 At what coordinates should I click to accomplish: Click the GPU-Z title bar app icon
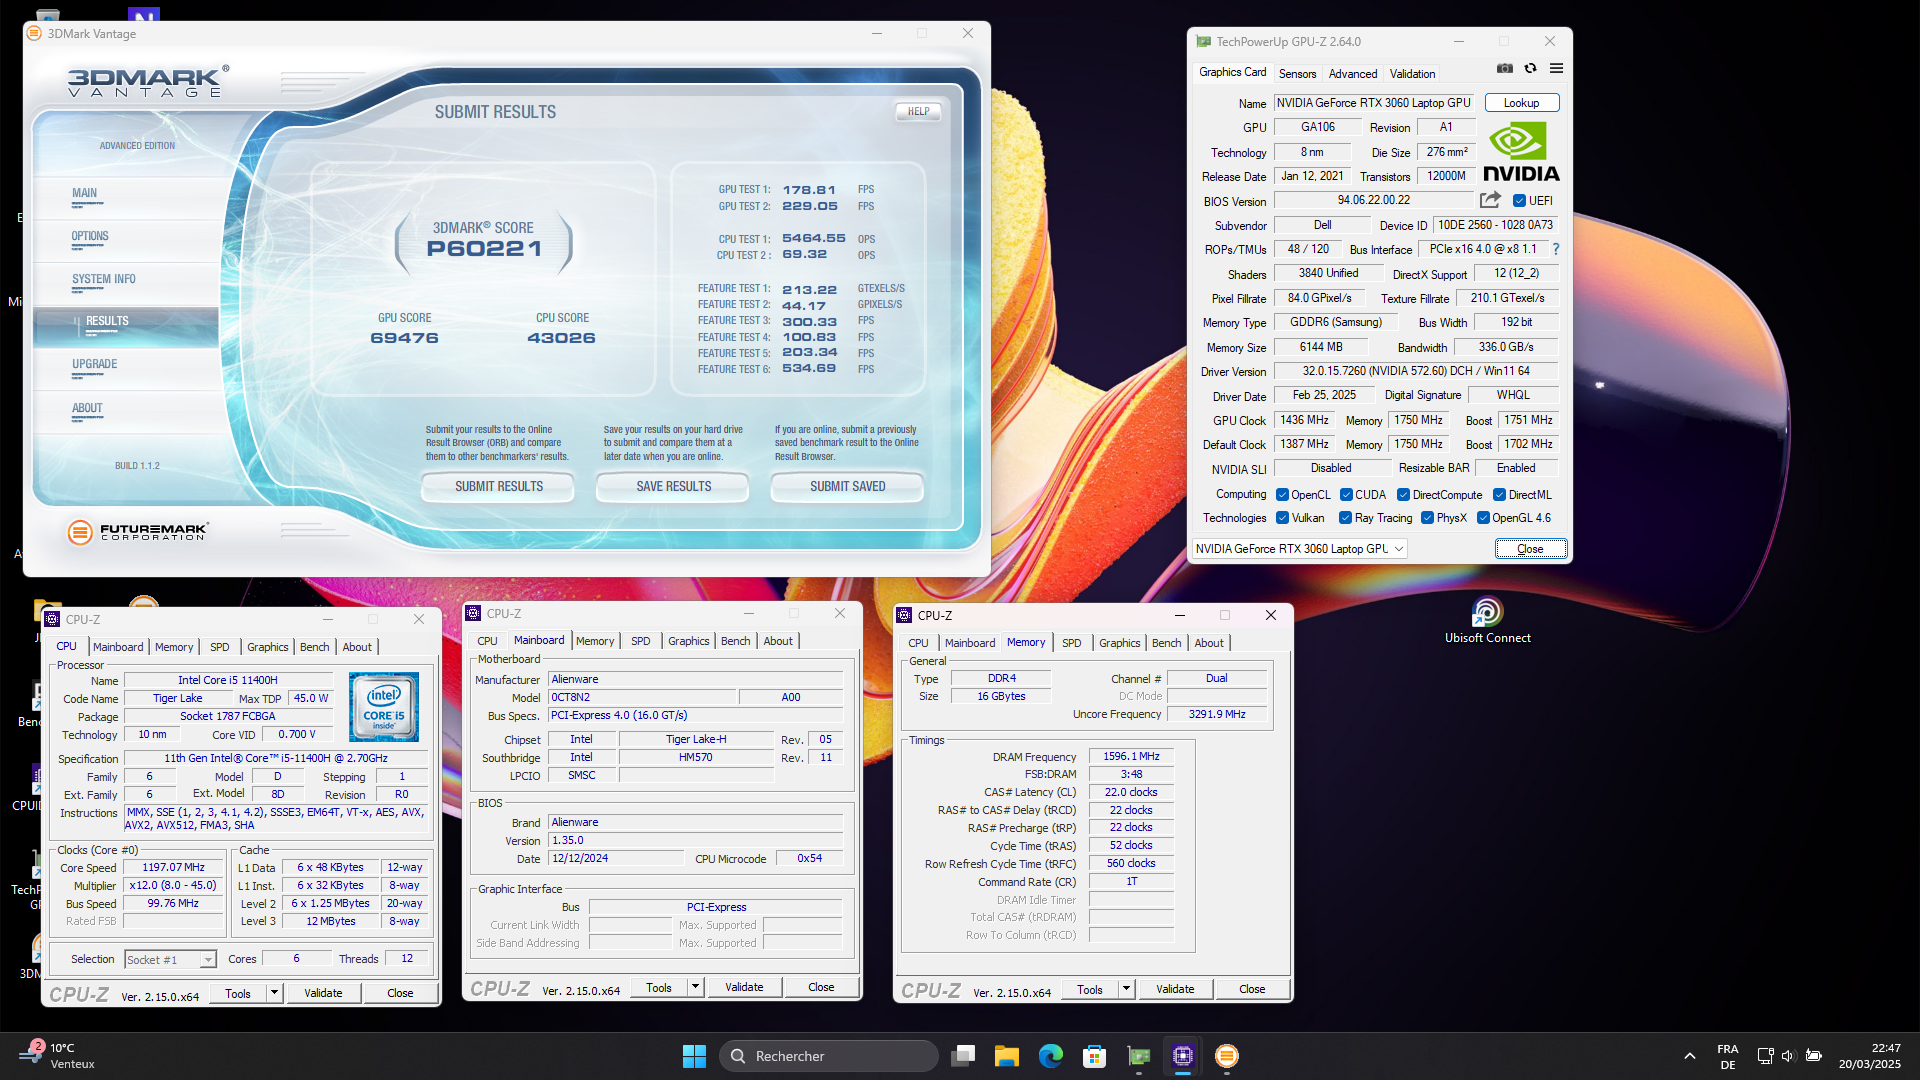(x=1203, y=41)
